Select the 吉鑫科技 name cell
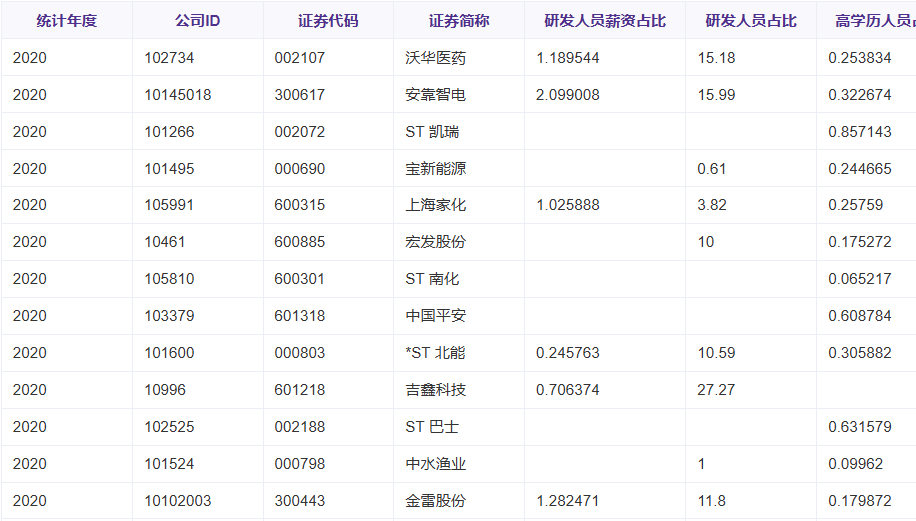Image resolution: width=916 pixels, height=521 pixels. point(459,390)
